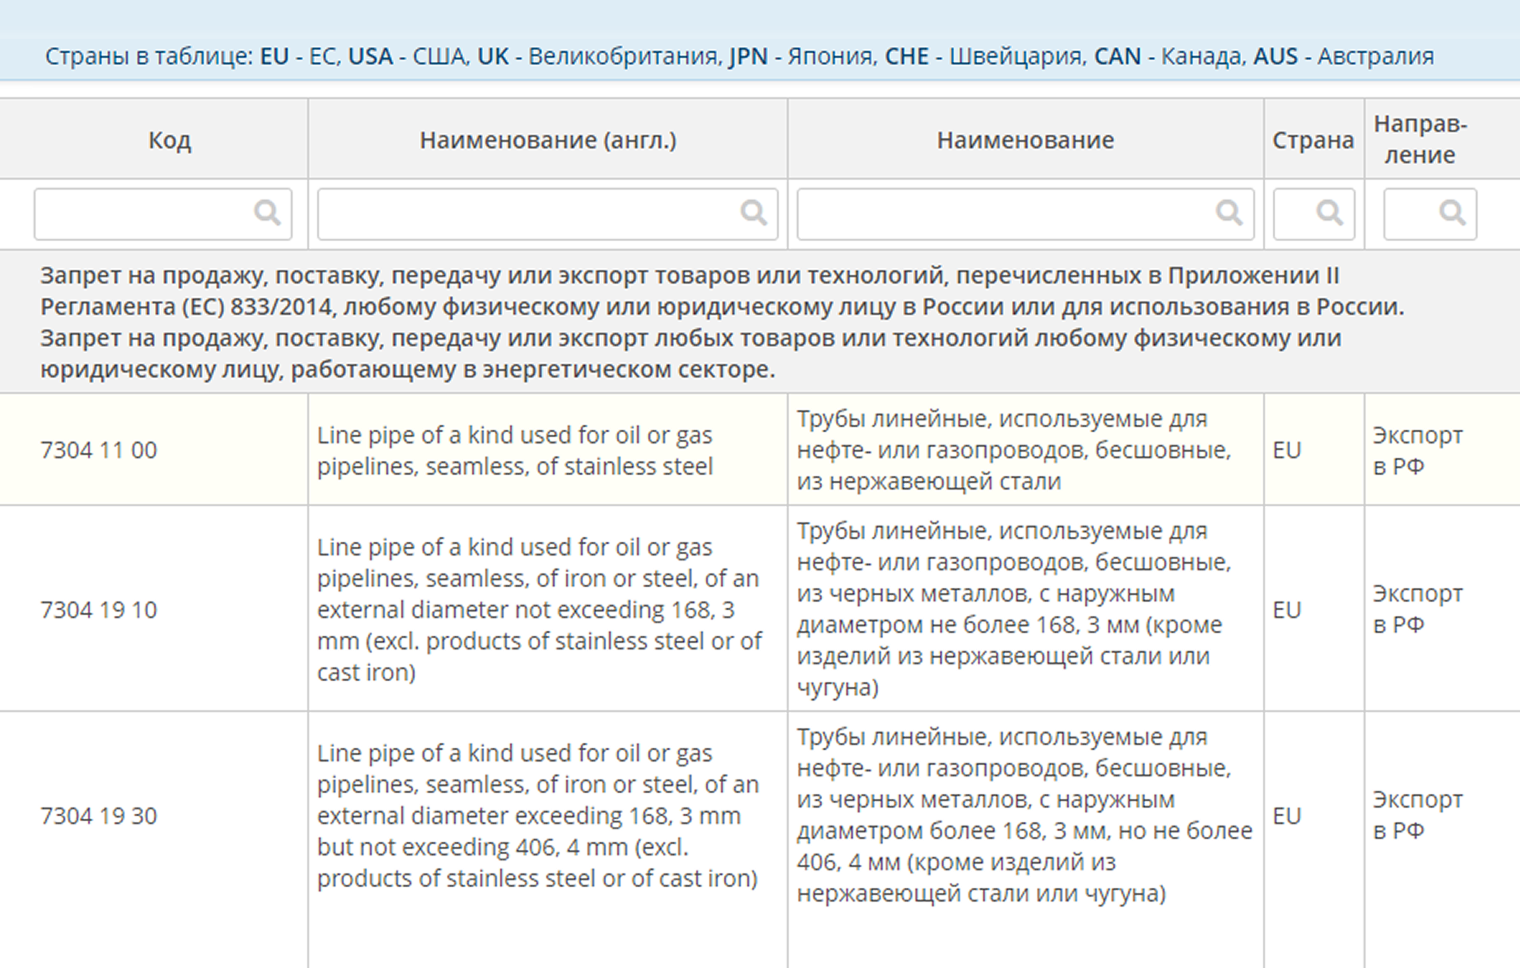The image size is (1520, 968).
Task: Sort by Наименование (англ.) column header
Action: [548, 140]
